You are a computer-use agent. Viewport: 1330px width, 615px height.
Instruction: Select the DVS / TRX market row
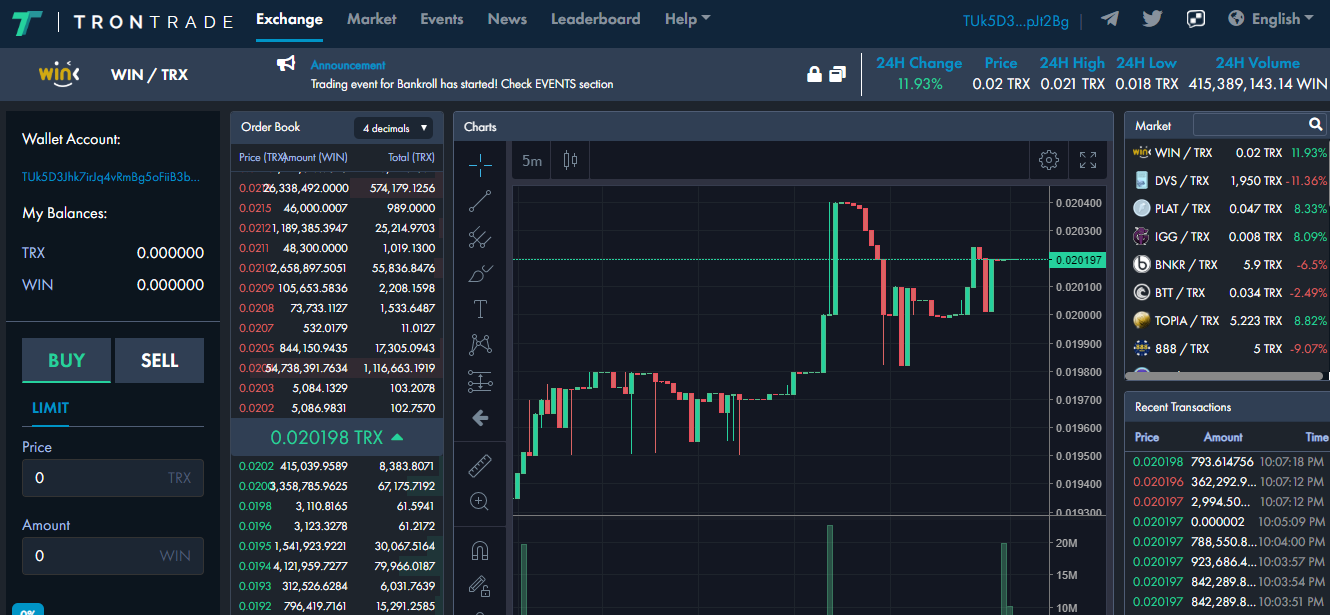(1229, 181)
